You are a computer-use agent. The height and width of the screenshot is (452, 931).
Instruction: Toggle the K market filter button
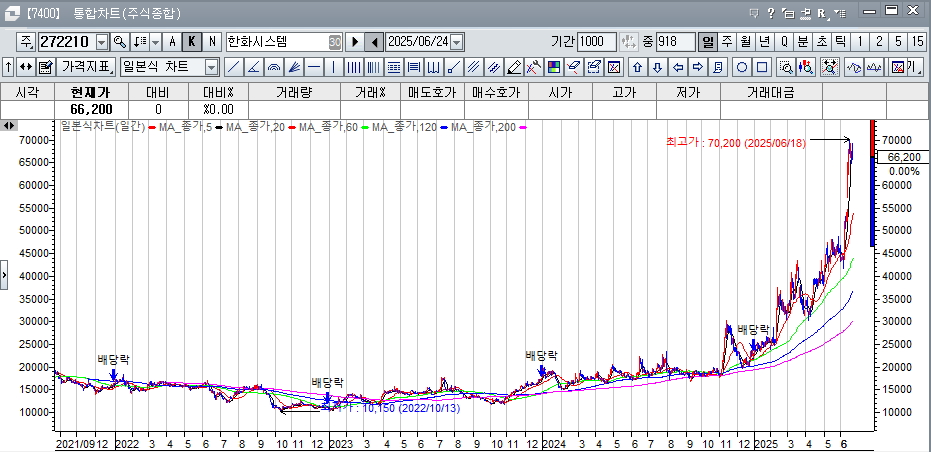(x=191, y=42)
